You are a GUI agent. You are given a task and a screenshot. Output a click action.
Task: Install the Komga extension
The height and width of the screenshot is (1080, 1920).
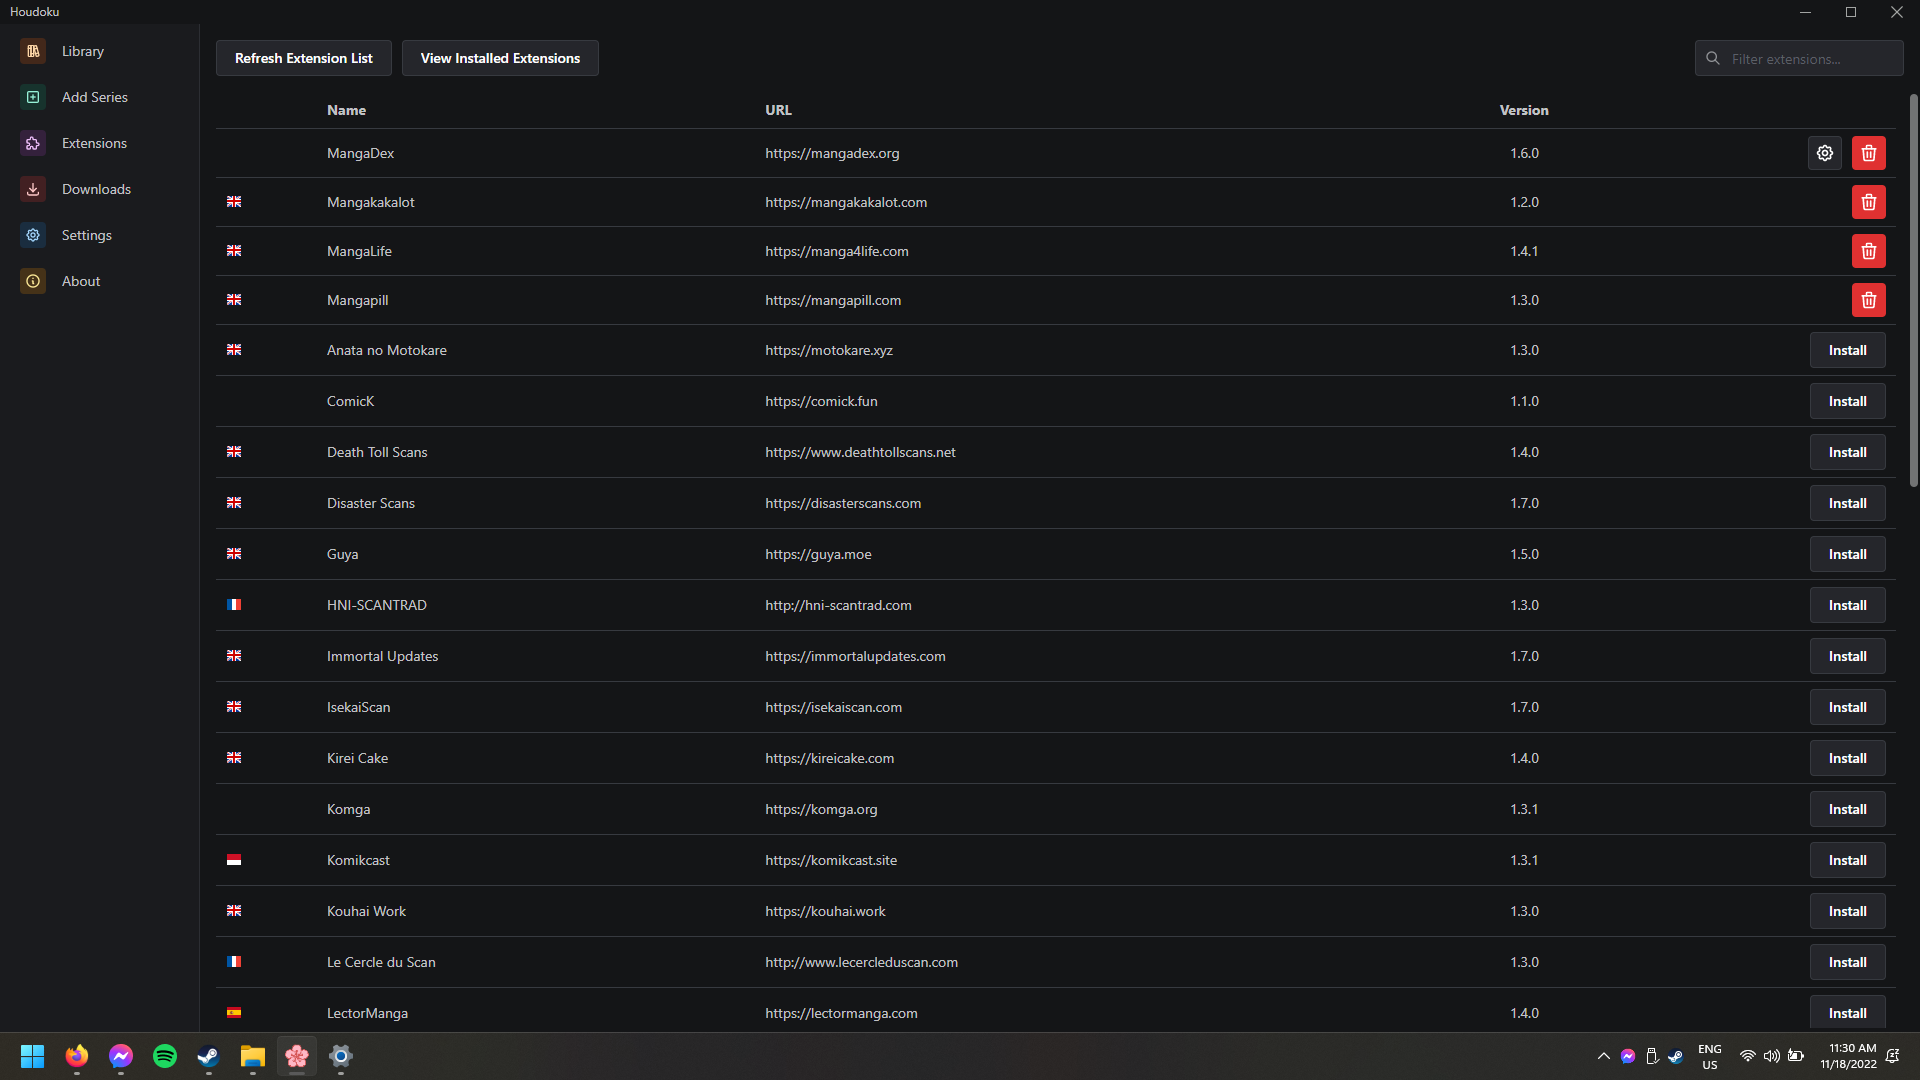pyautogui.click(x=1846, y=809)
